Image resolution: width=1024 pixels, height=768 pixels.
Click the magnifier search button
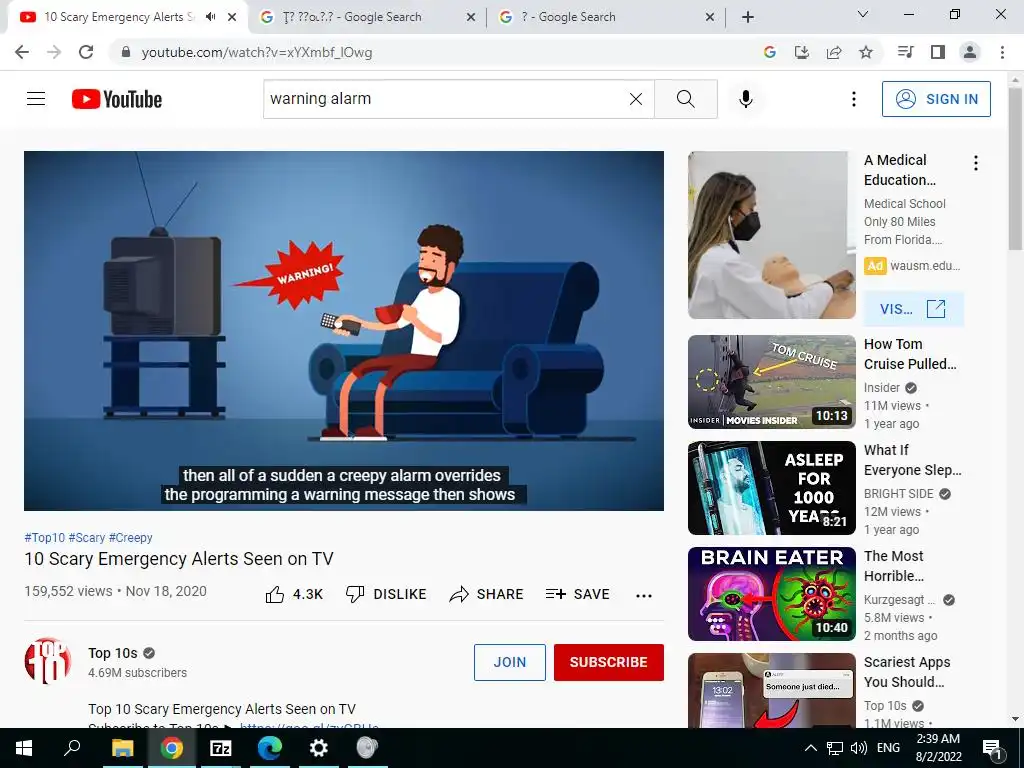click(686, 99)
